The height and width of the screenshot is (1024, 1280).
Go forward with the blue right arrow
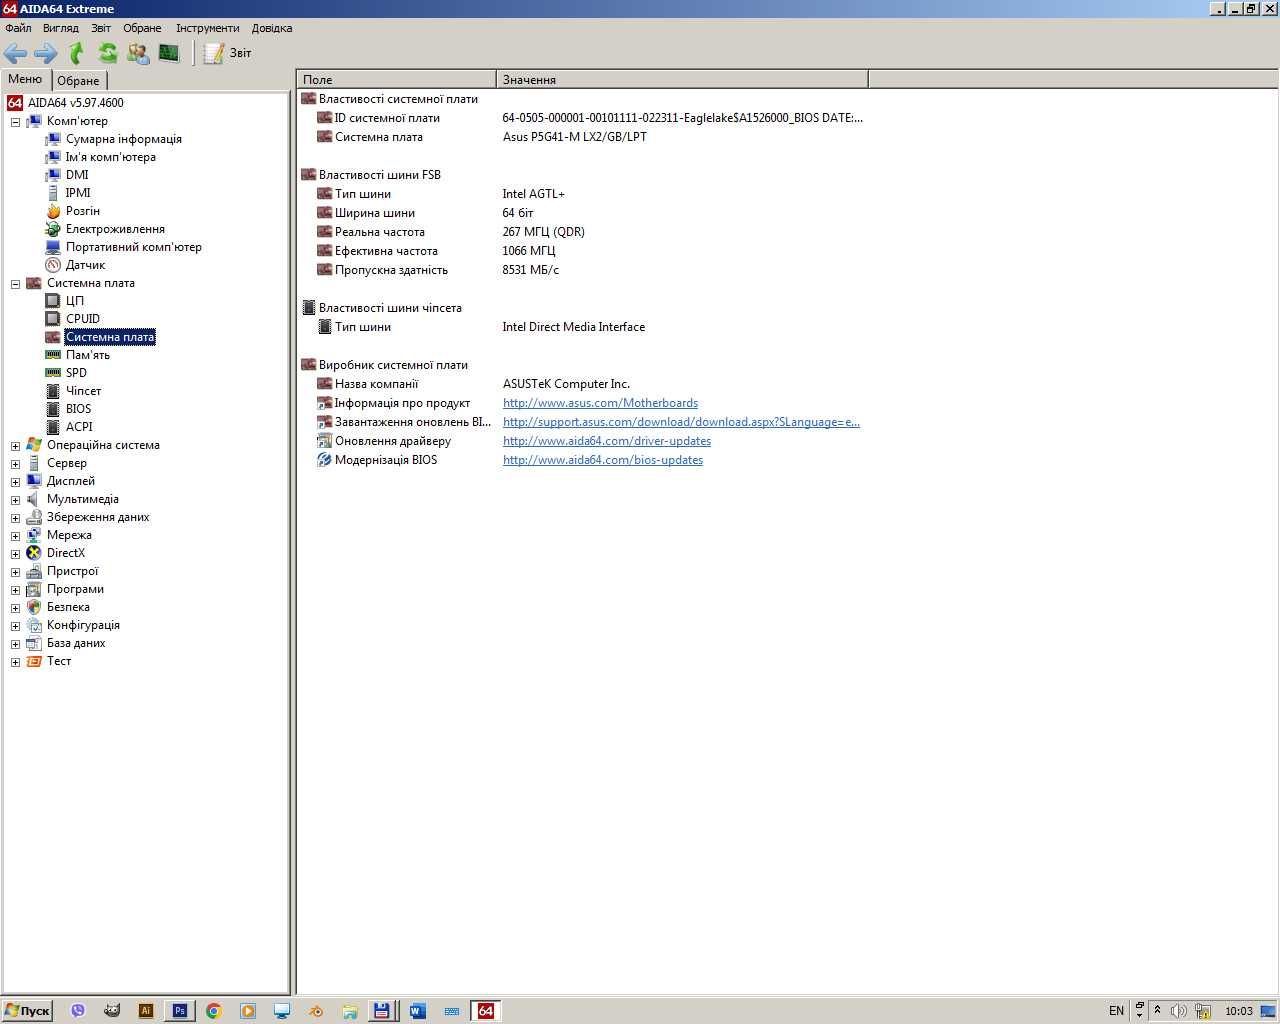coord(45,53)
